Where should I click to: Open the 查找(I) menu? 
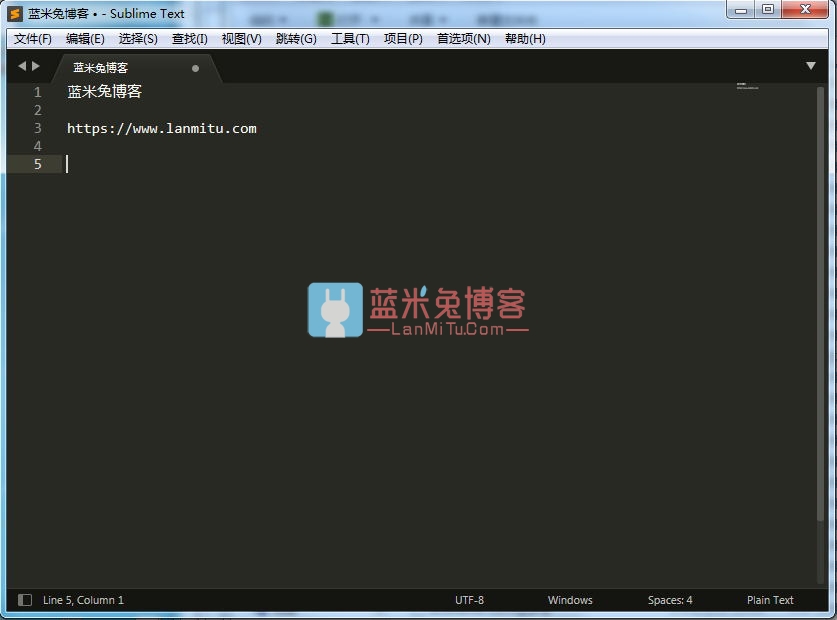pos(189,38)
